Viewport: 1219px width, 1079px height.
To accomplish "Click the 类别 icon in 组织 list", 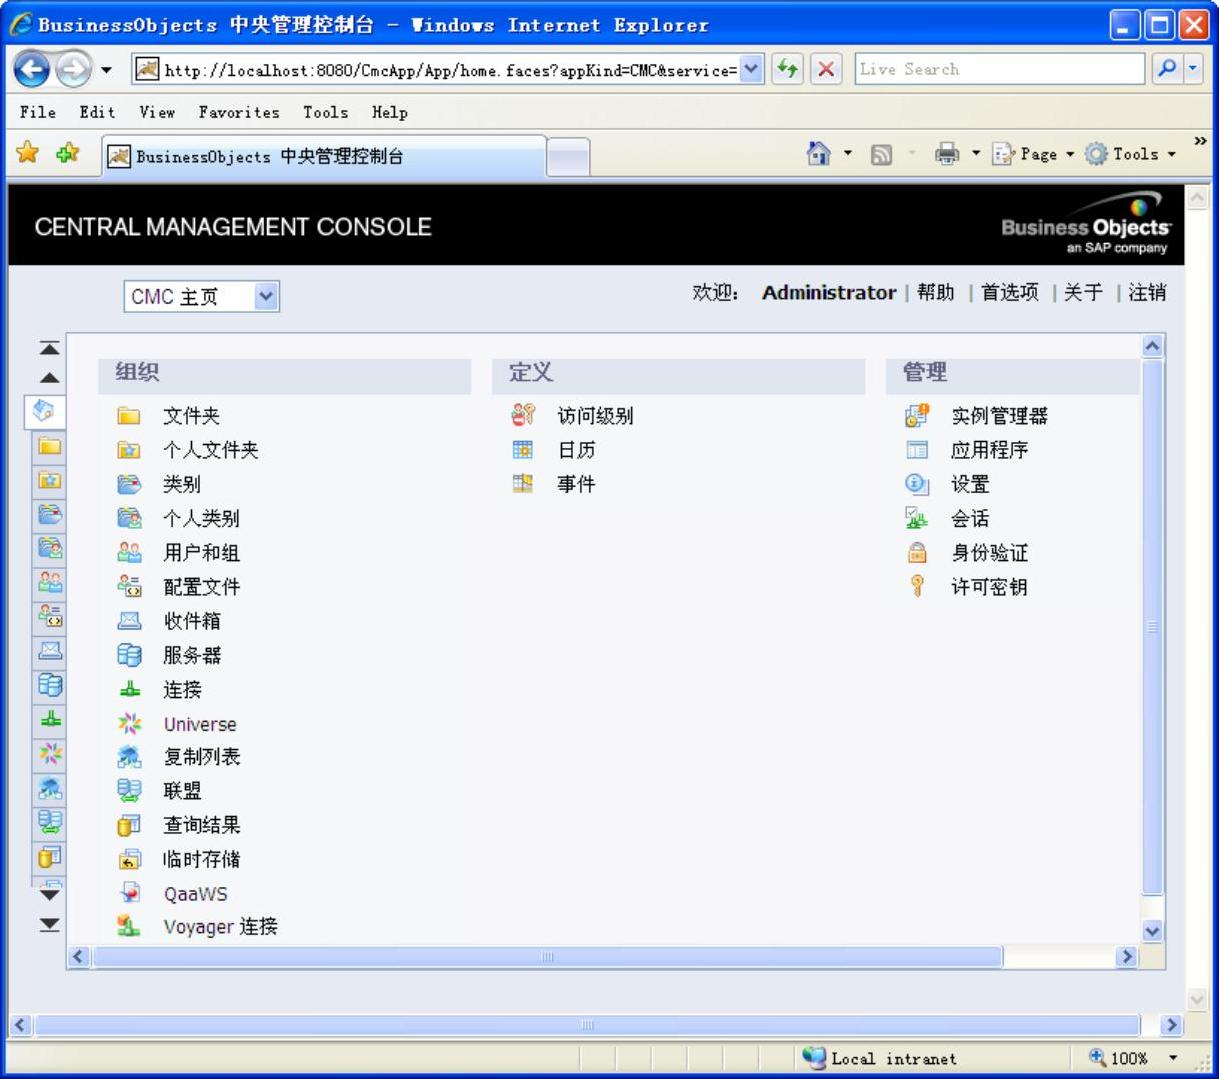I will click(x=129, y=484).
